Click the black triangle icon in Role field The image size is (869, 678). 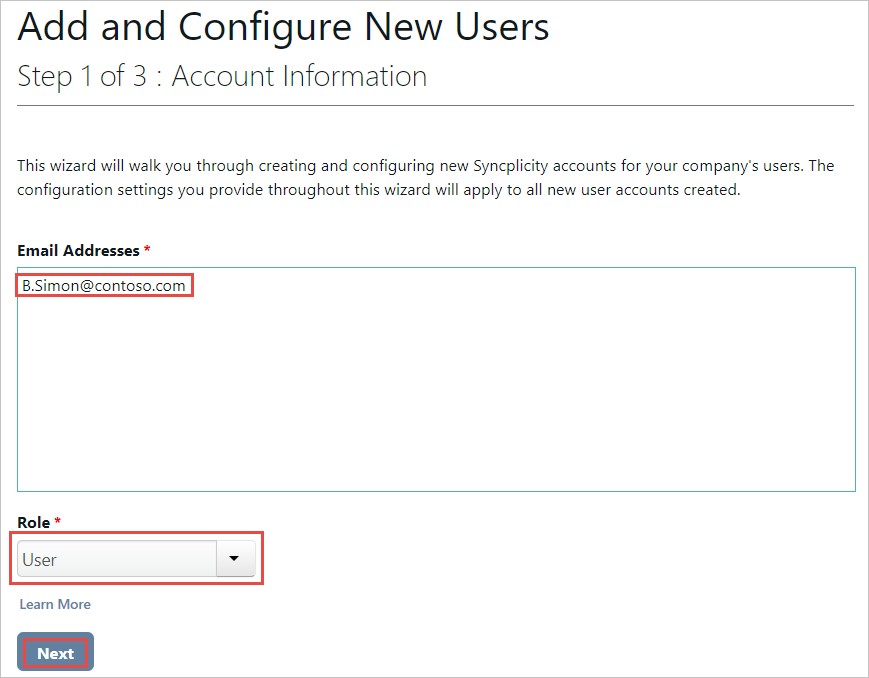click(234, 559)
